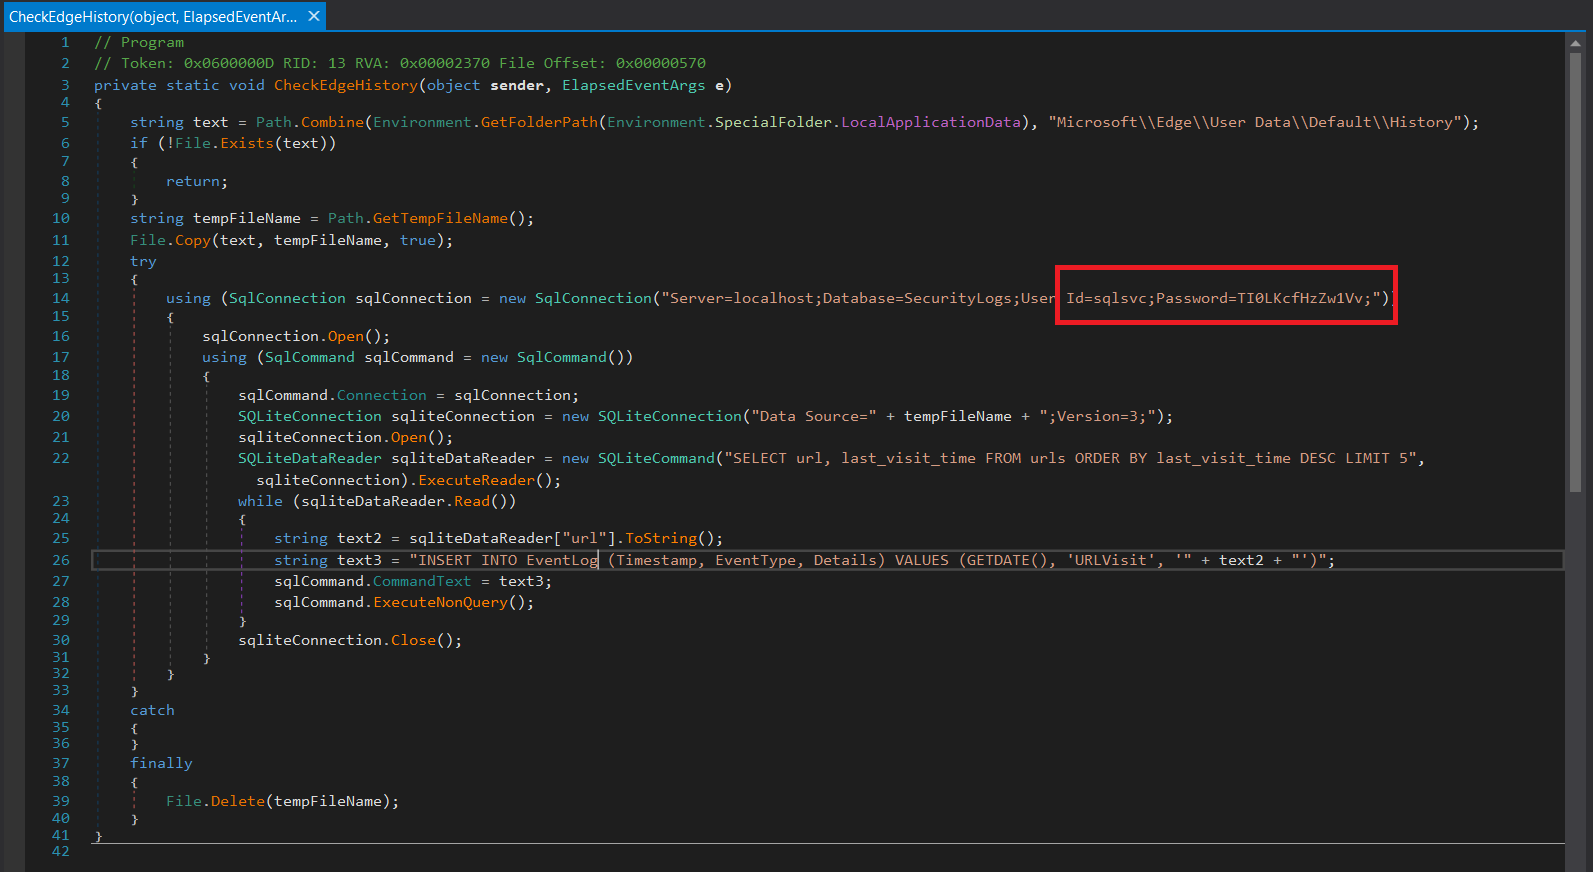The image size is (1593, 872).
Task: Click LocalApplicationData identifier on line 5
Action: click(931, 122)
